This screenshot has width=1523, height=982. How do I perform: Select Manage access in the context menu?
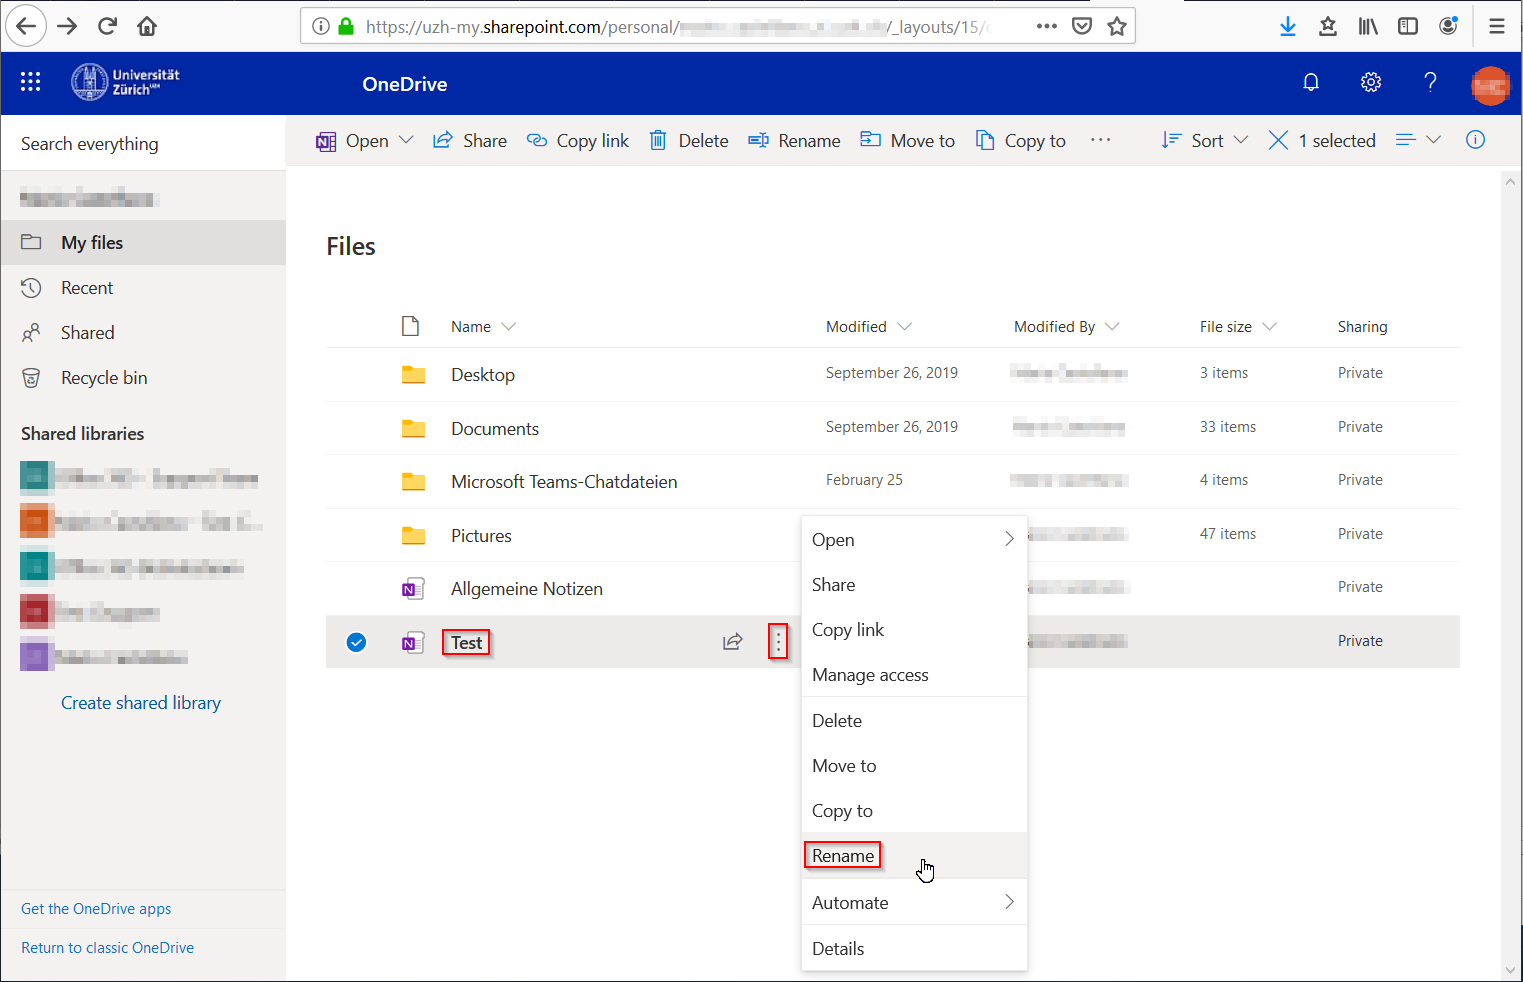coord(914,675)
